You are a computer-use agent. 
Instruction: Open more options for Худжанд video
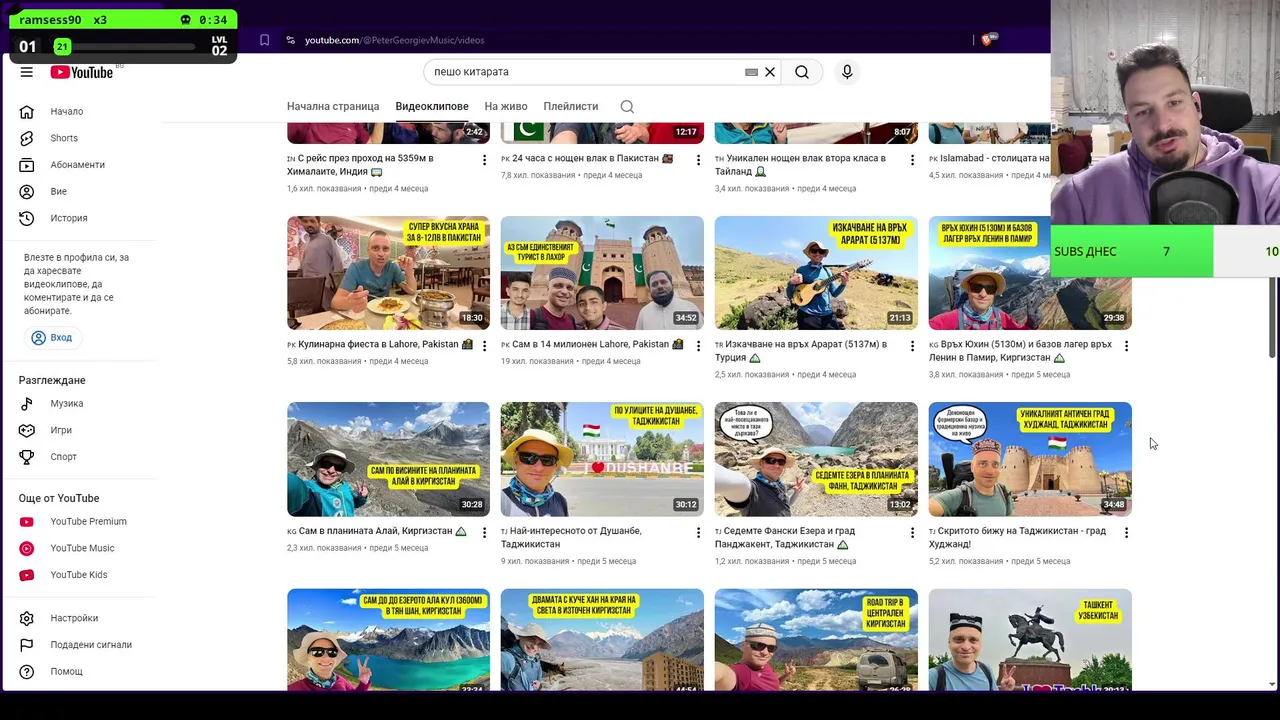tap(1126, 533)
